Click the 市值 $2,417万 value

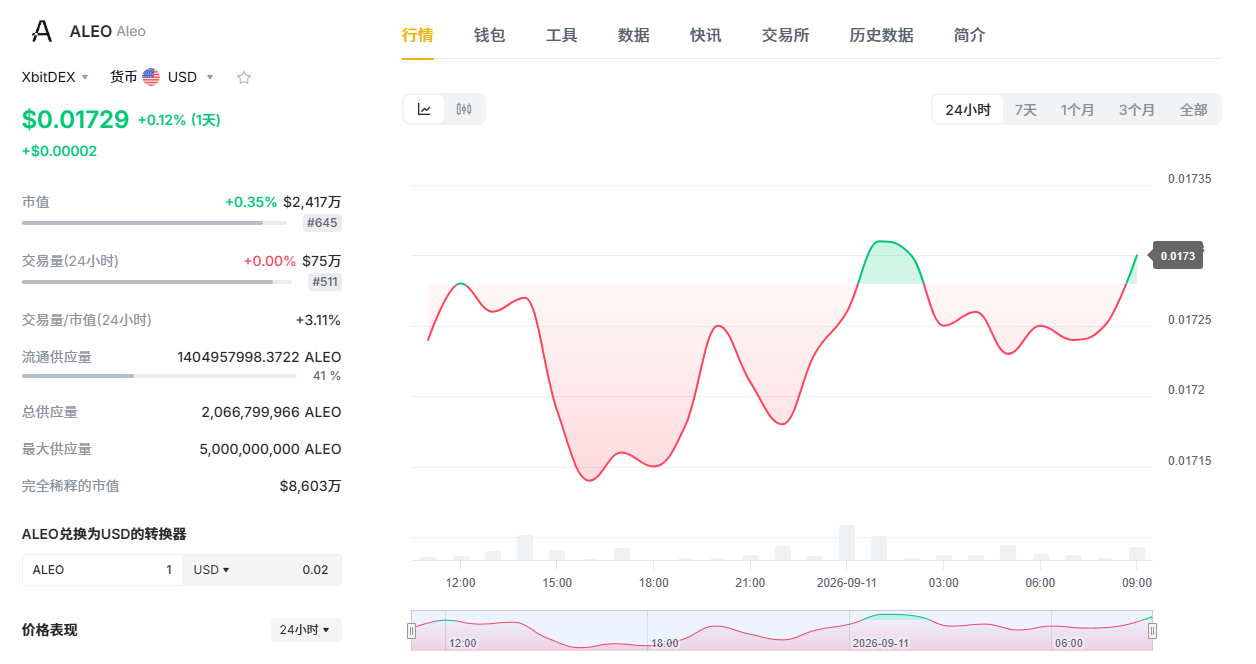point(312,202)
